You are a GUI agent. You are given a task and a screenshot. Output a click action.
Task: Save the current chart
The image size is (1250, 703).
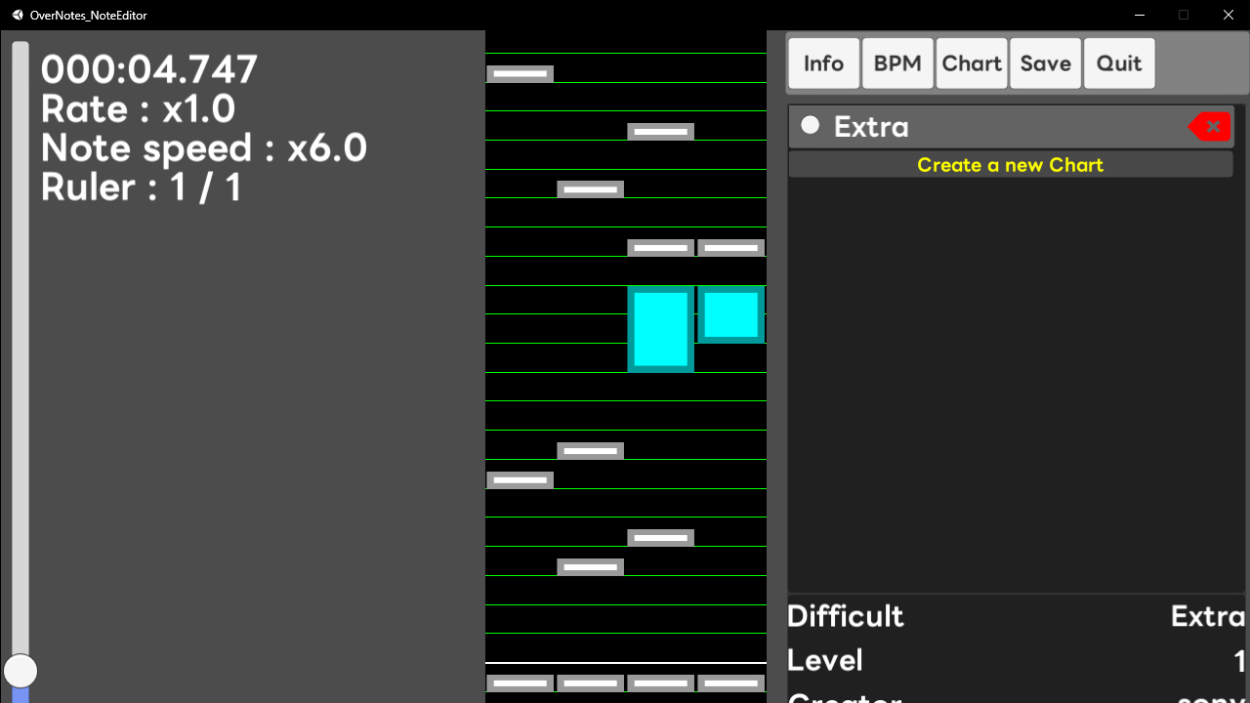(1045, 64)
